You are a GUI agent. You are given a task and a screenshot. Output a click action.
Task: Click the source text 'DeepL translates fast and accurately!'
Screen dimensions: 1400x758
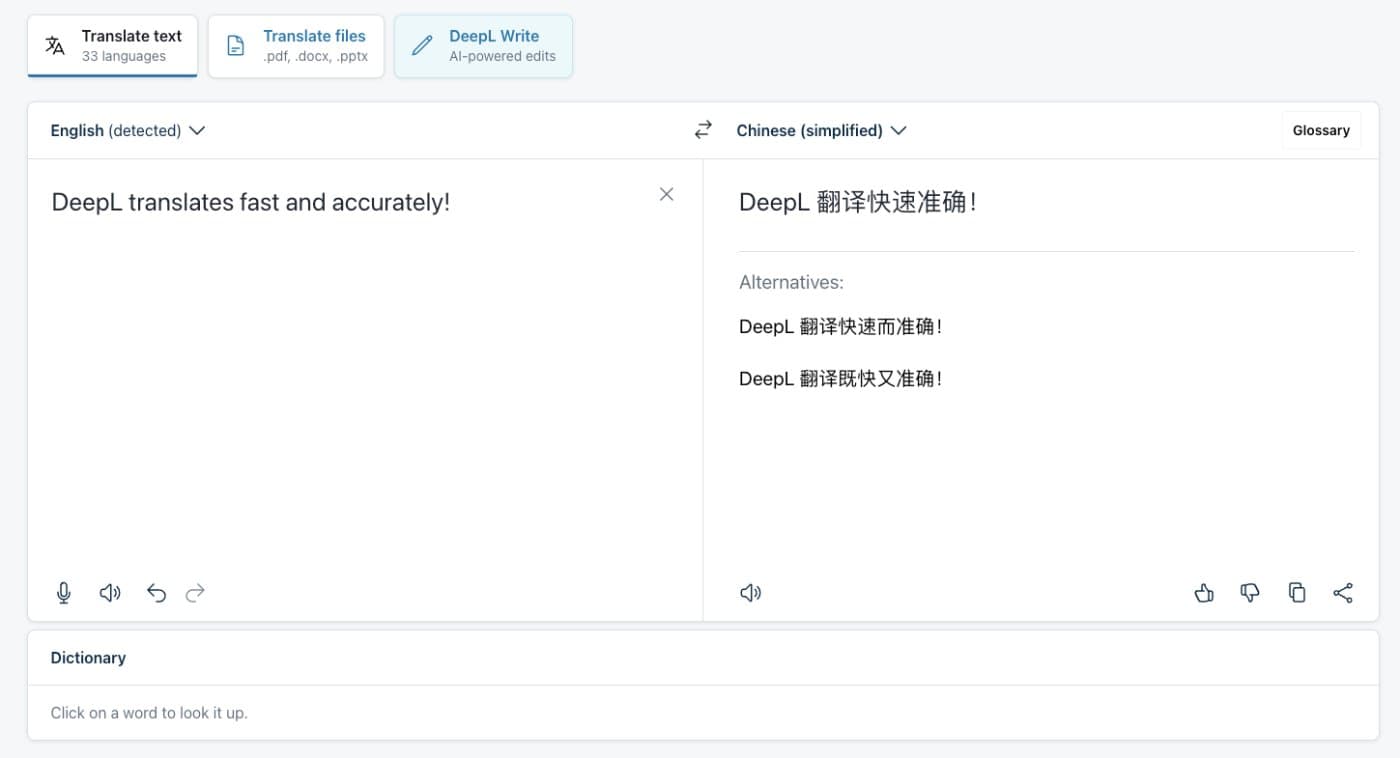(251, 202)
